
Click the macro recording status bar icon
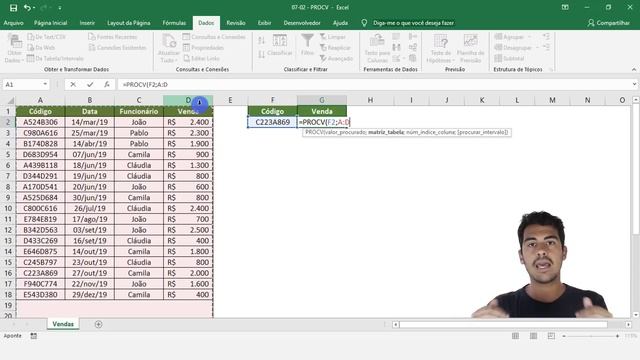[x=33, y=336]
